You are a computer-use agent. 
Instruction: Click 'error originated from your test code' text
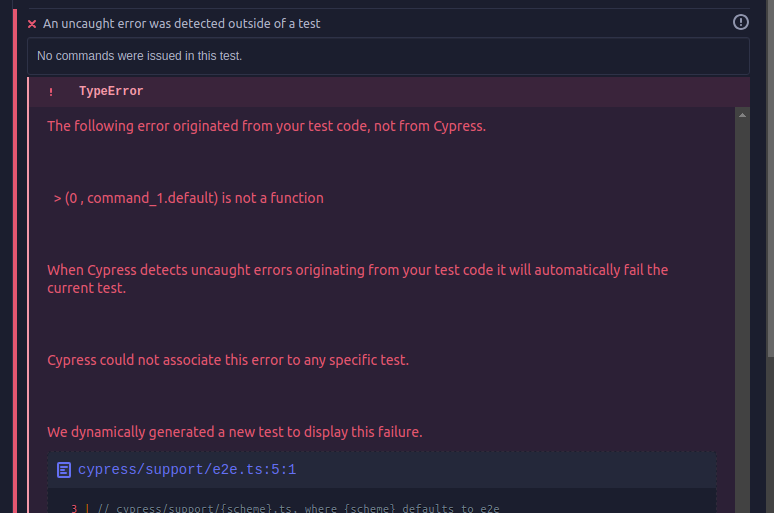(266, 126)
